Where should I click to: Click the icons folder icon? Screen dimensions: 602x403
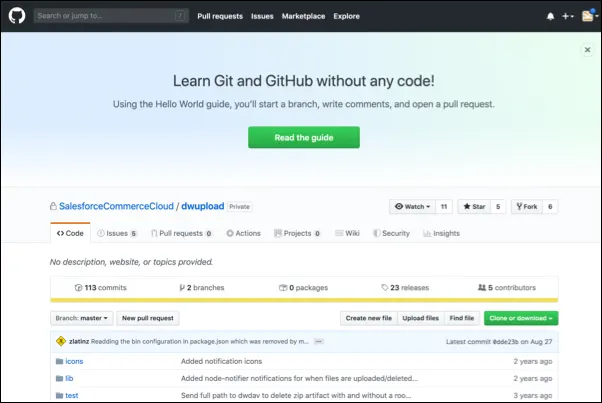pos(59,361)
